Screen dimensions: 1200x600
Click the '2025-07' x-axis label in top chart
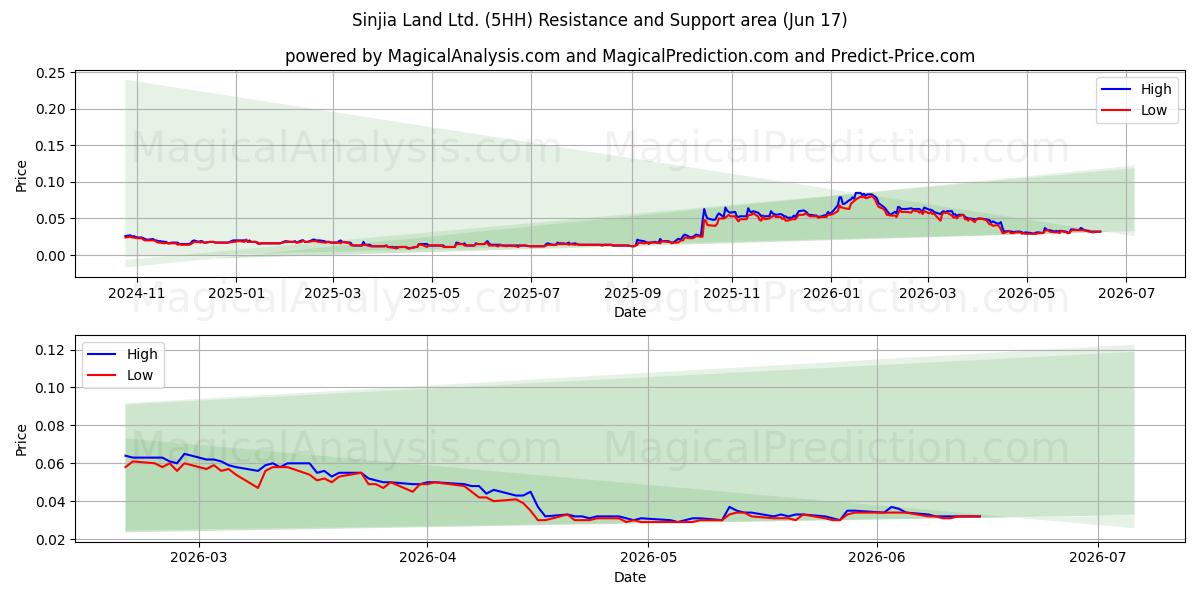531,294
